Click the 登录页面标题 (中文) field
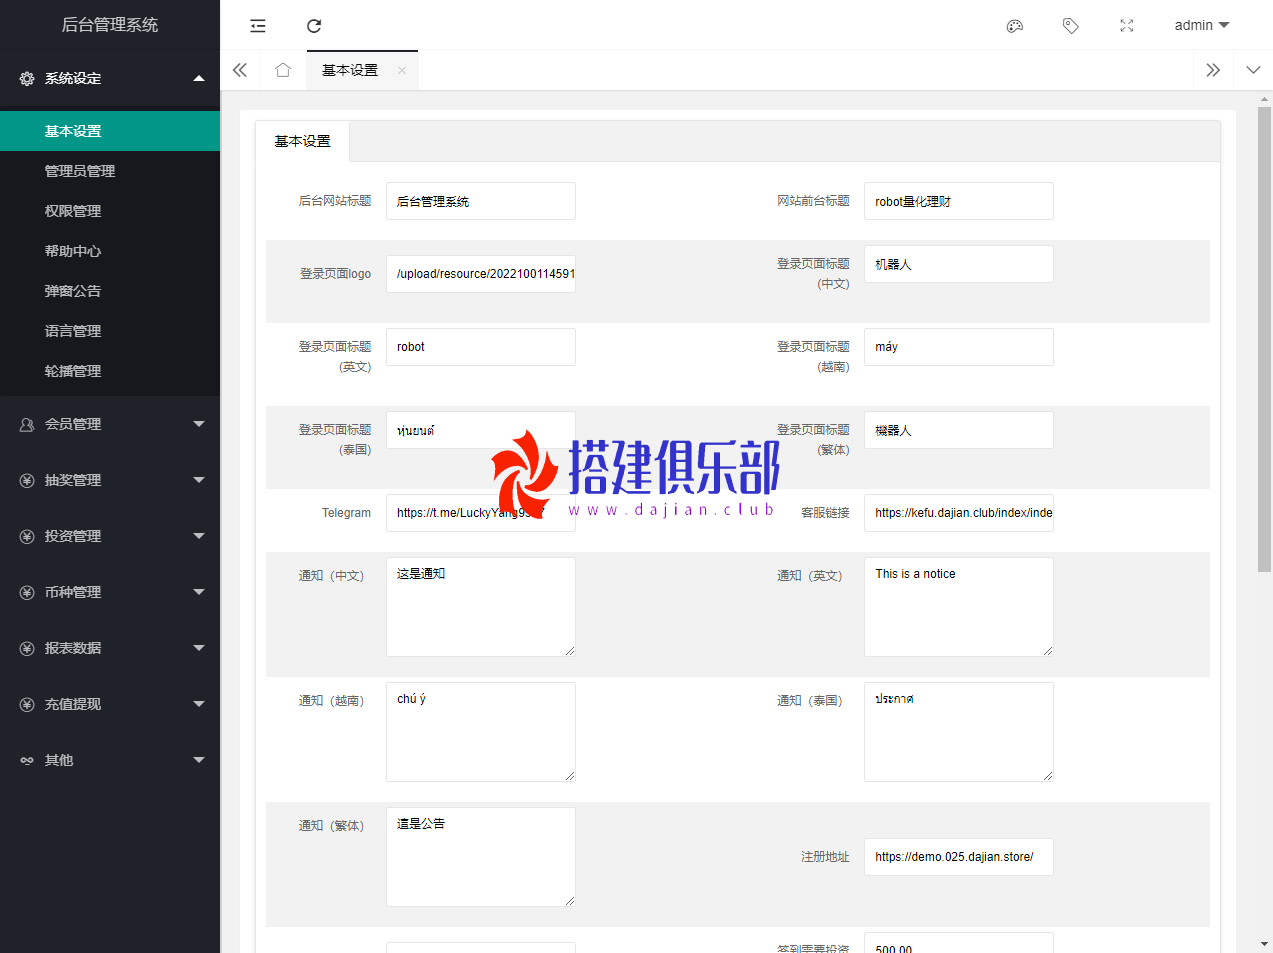 [x=959, y=264]
